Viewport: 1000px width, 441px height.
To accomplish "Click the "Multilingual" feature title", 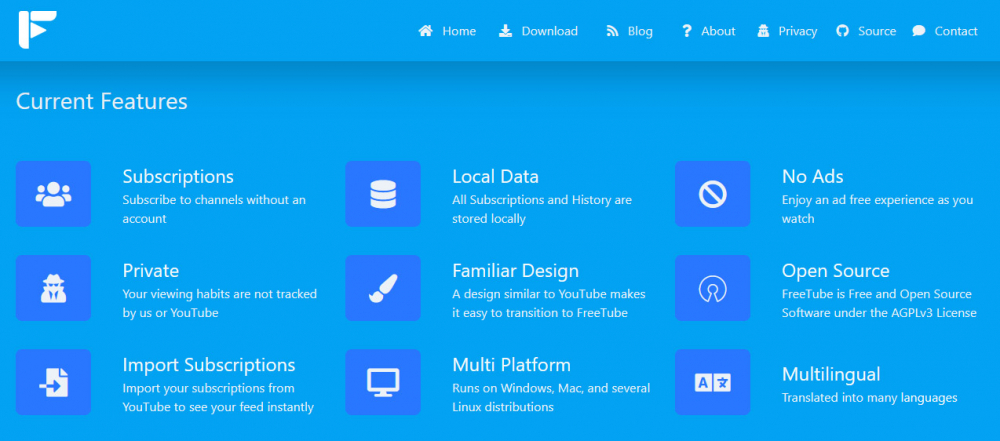I will click(x=831, y=374).
